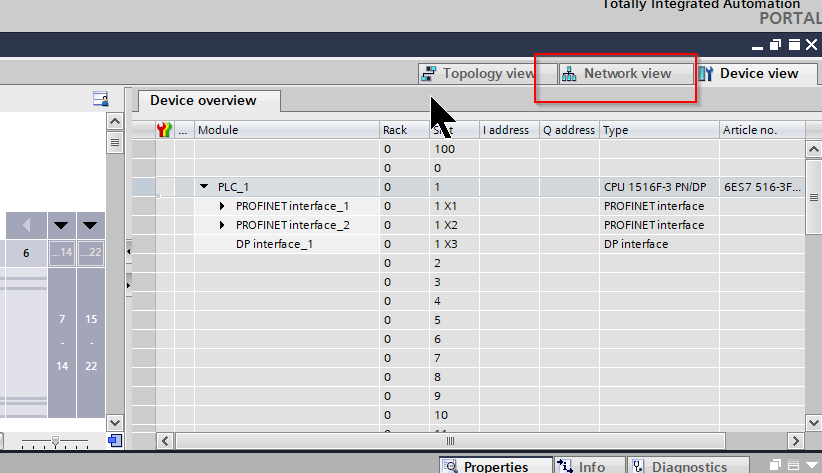Click the zoom-to-fit overview icon
The width and height of the screenshot is (822, 473).
click(115, 440)
